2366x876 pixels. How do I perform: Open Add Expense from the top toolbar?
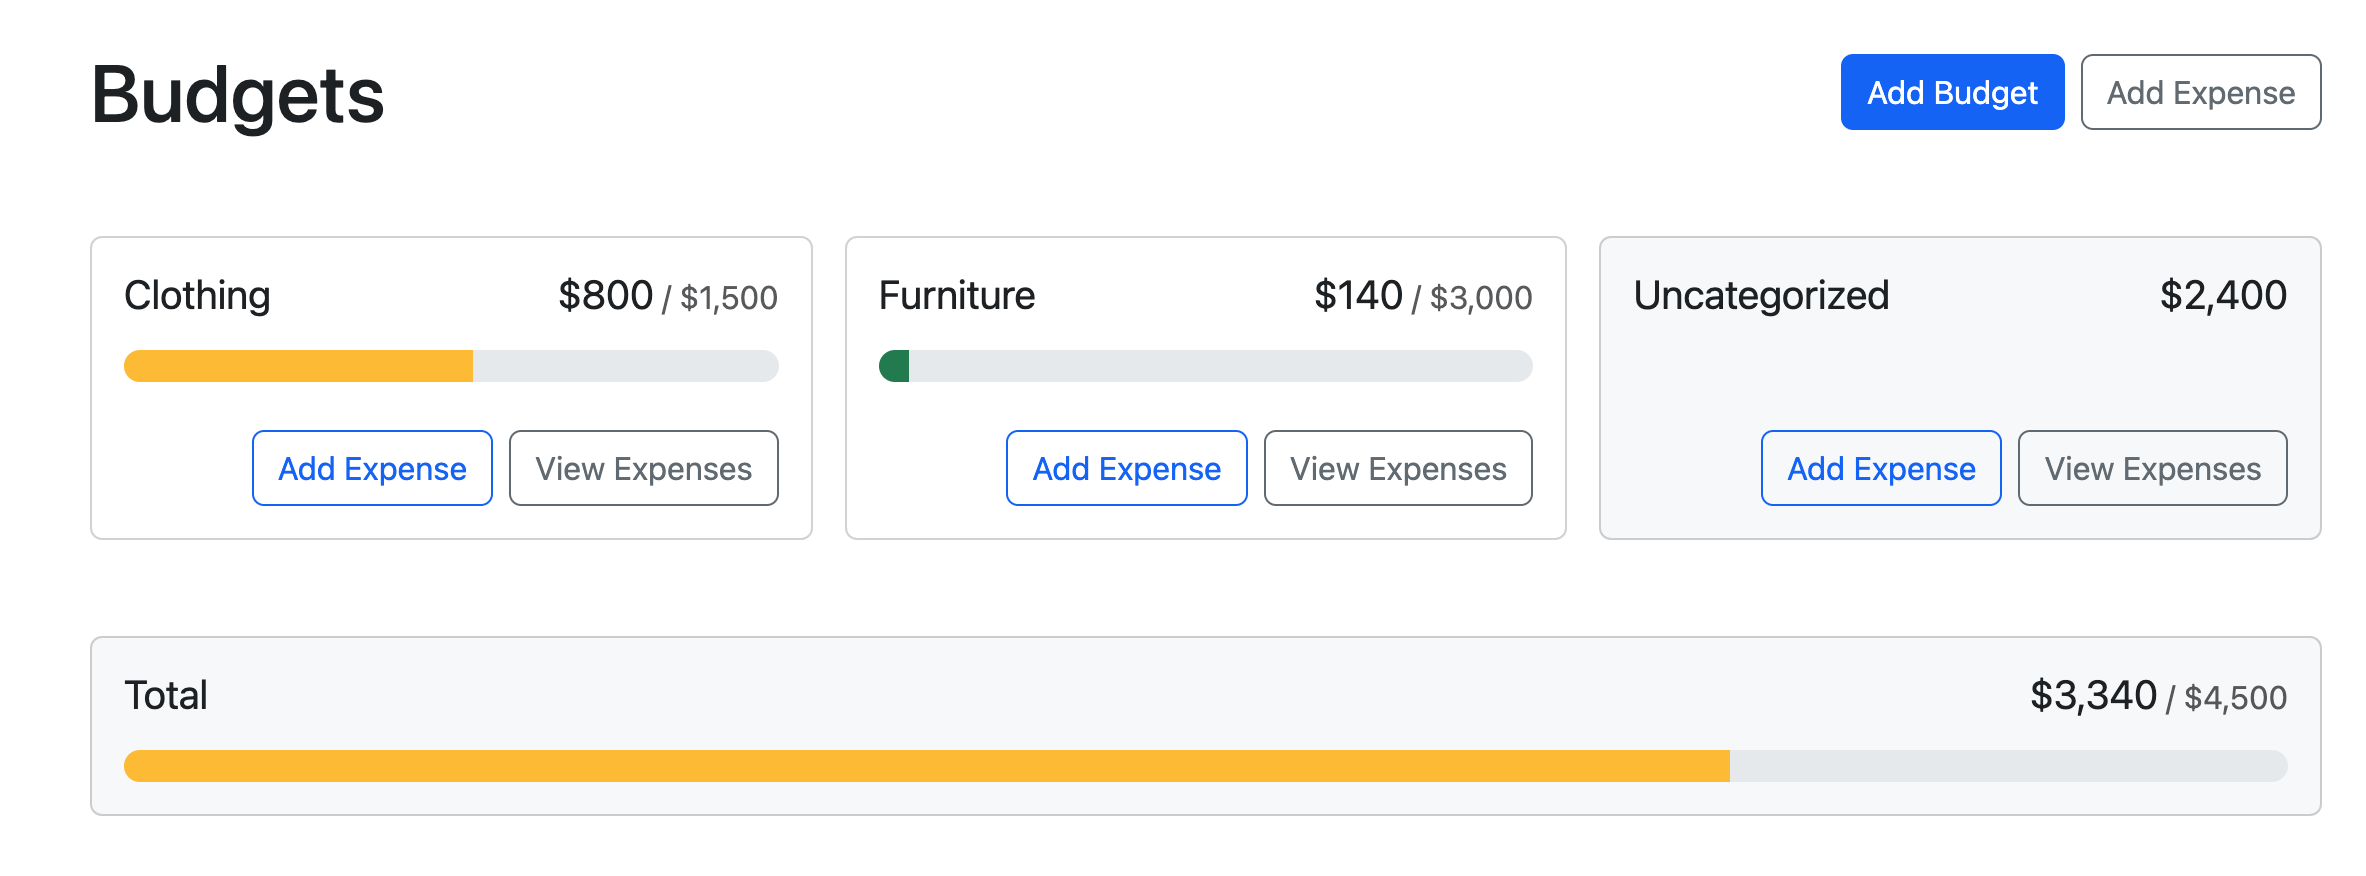click(2200, 92)
